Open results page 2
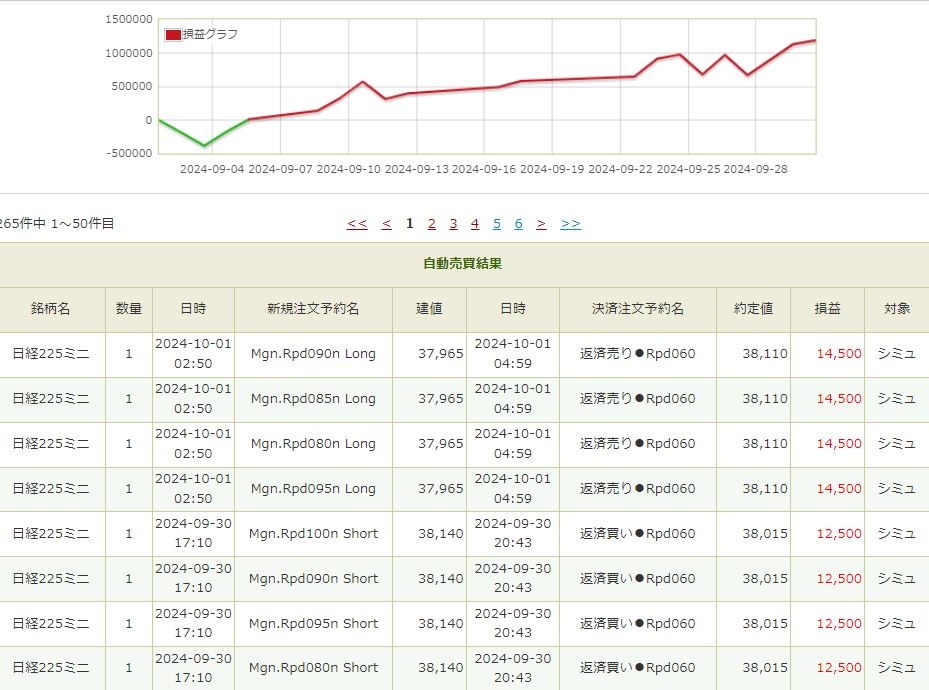929x690 pixels. point(431,224)
